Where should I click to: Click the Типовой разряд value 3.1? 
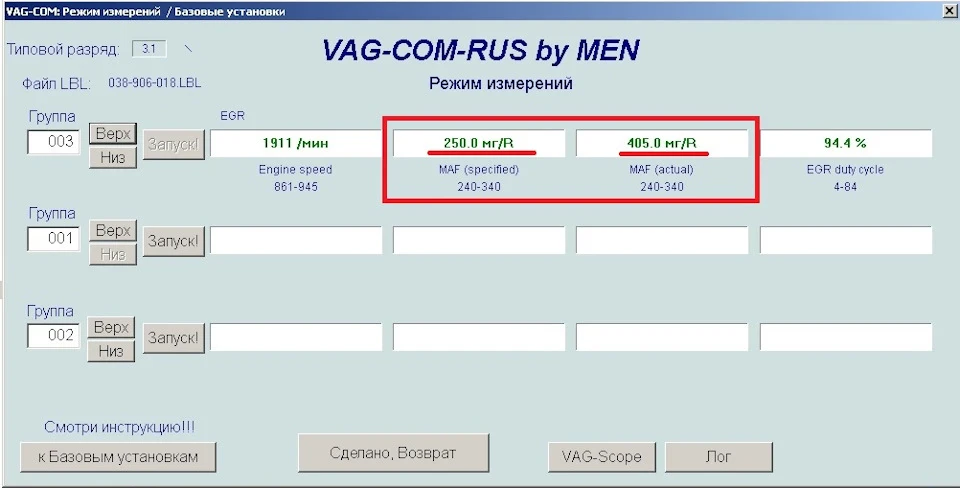[x=149, y=49]
